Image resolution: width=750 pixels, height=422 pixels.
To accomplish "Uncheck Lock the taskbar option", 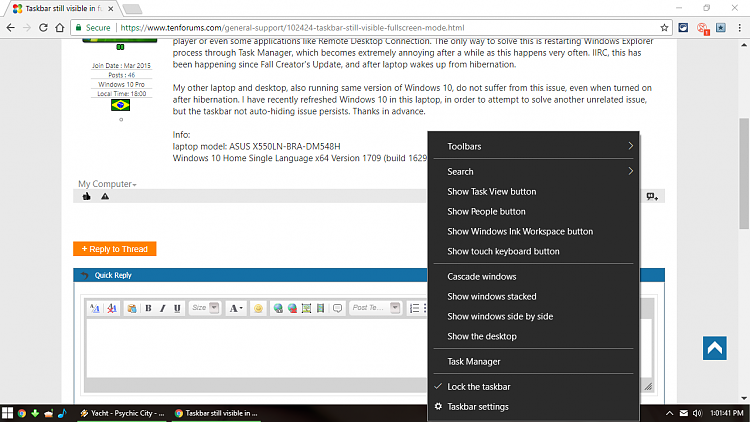I will 533,387.
